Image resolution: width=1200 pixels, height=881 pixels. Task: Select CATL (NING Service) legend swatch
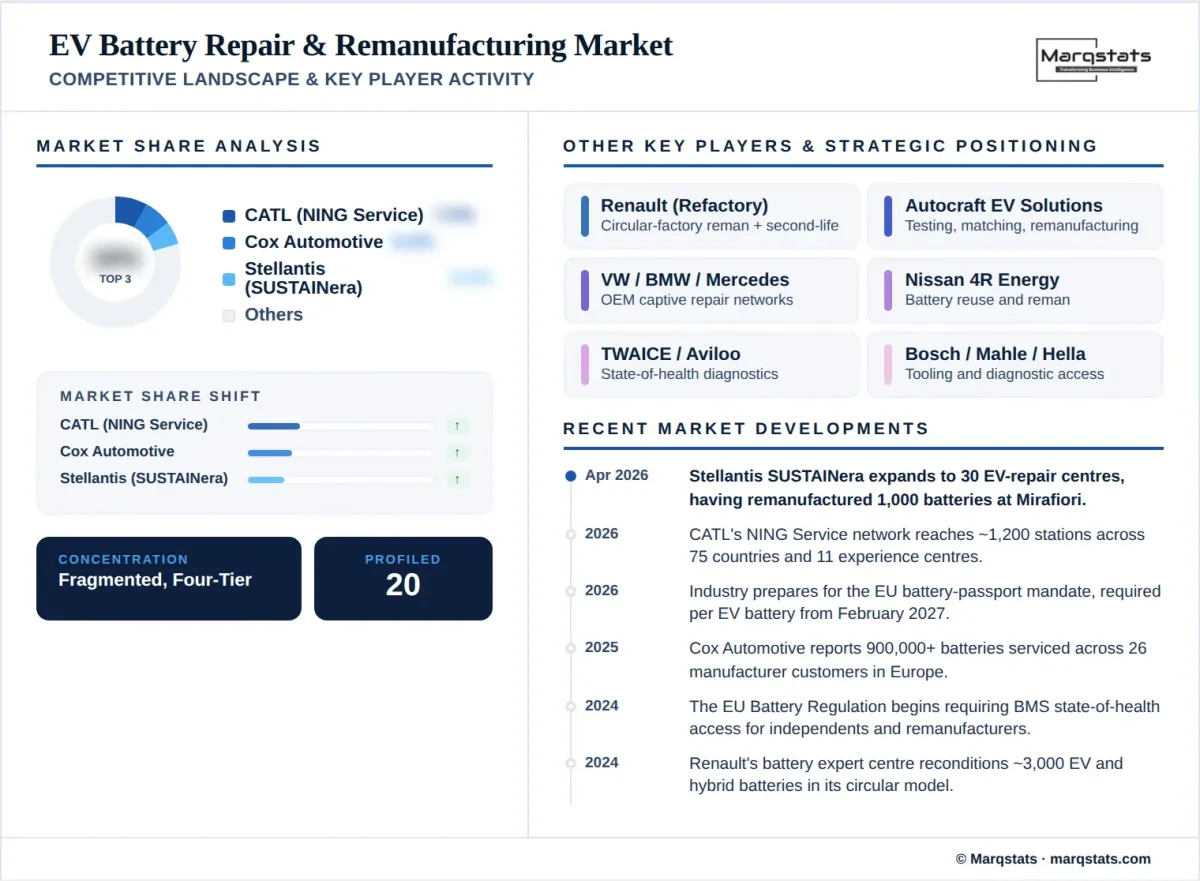[x=229, y=216]
